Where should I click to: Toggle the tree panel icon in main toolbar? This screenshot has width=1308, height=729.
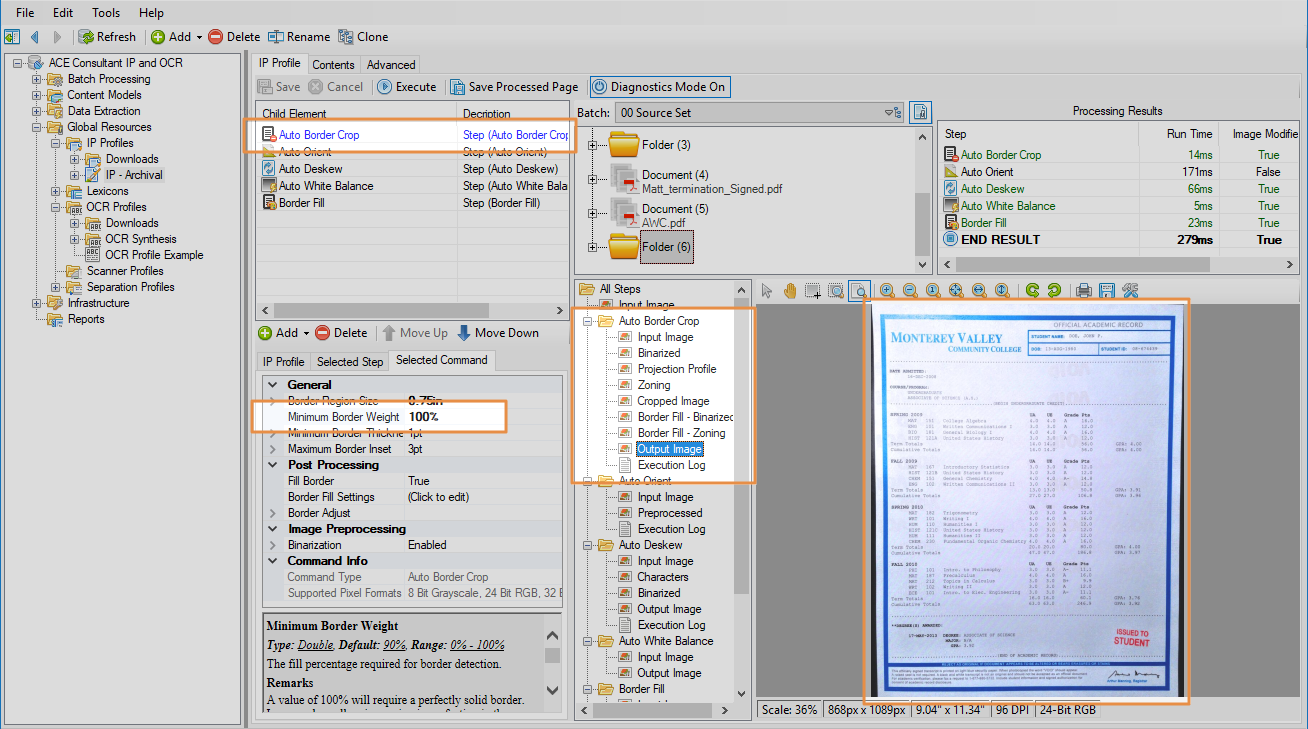point(12,37)
